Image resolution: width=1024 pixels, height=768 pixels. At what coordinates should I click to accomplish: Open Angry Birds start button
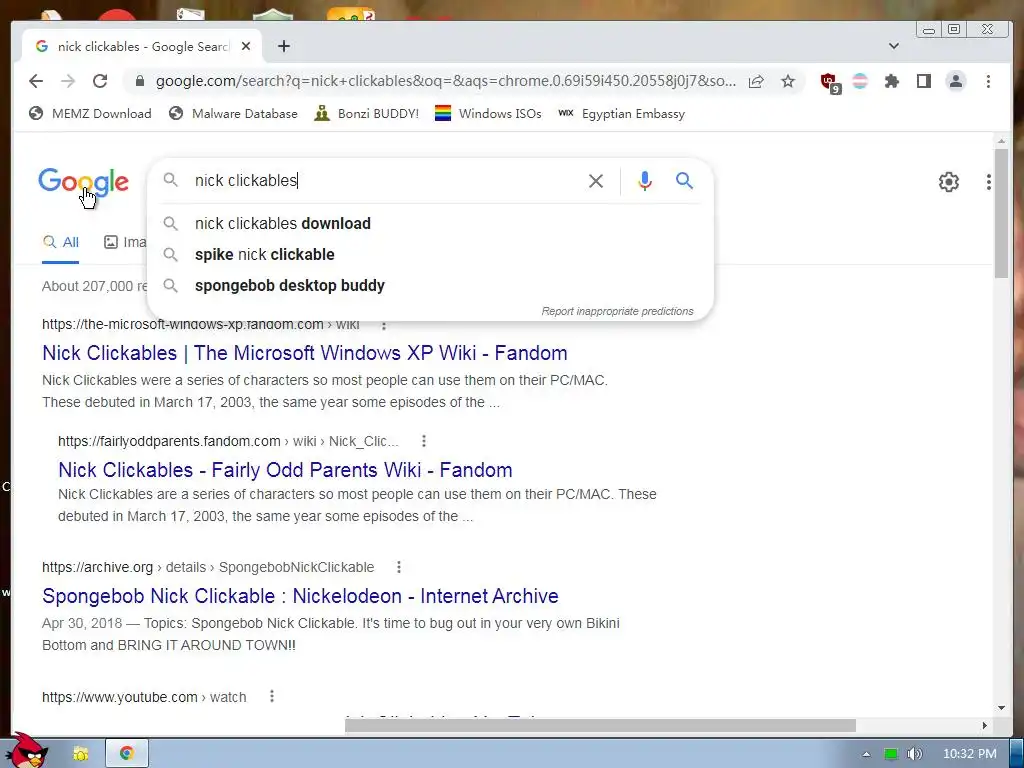pyautogui.click(x=26, y=751)
